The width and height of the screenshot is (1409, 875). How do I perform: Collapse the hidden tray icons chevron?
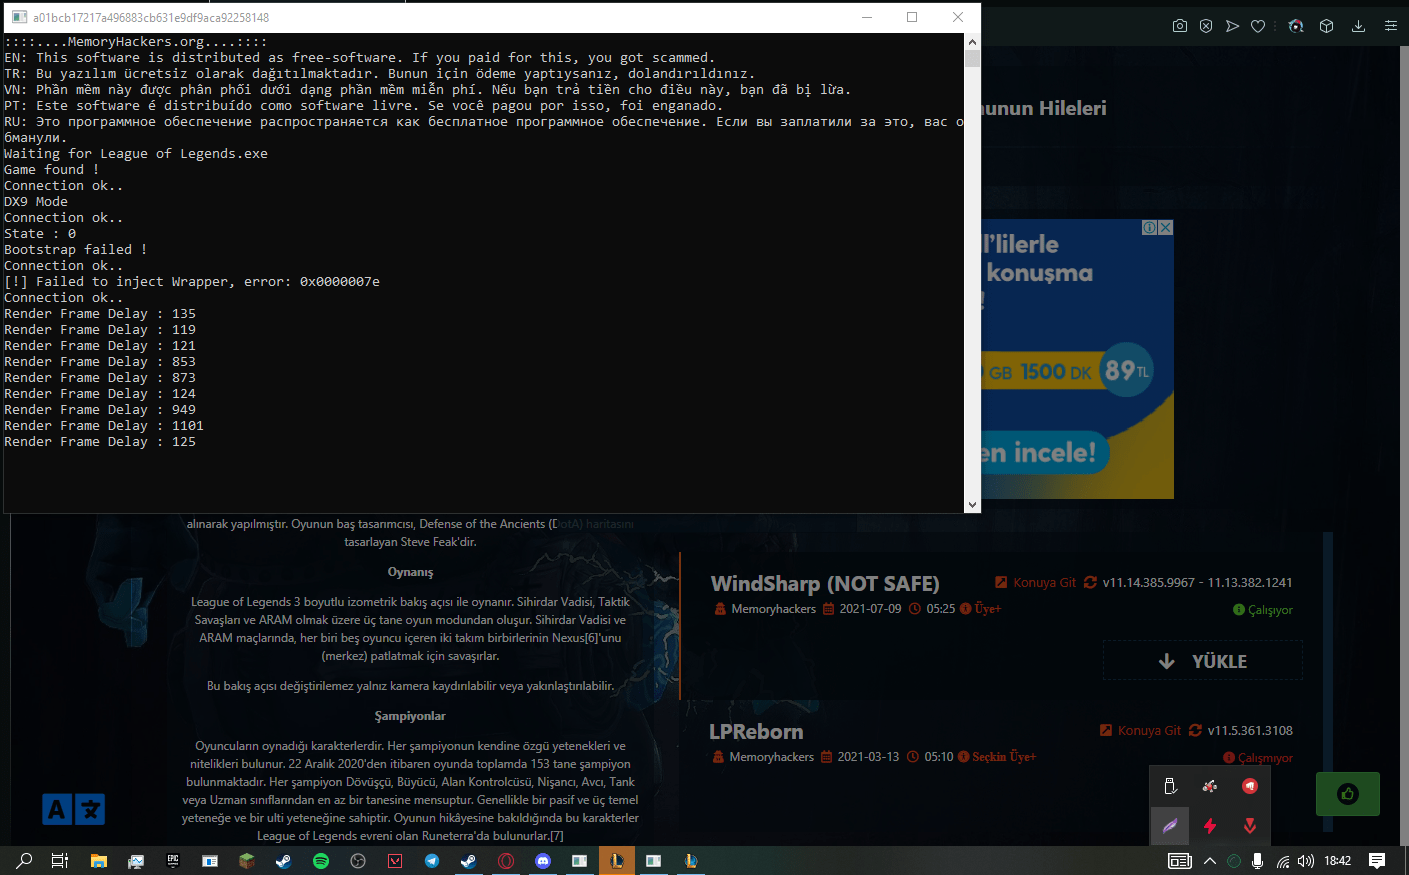click(x=1210, y=861)
